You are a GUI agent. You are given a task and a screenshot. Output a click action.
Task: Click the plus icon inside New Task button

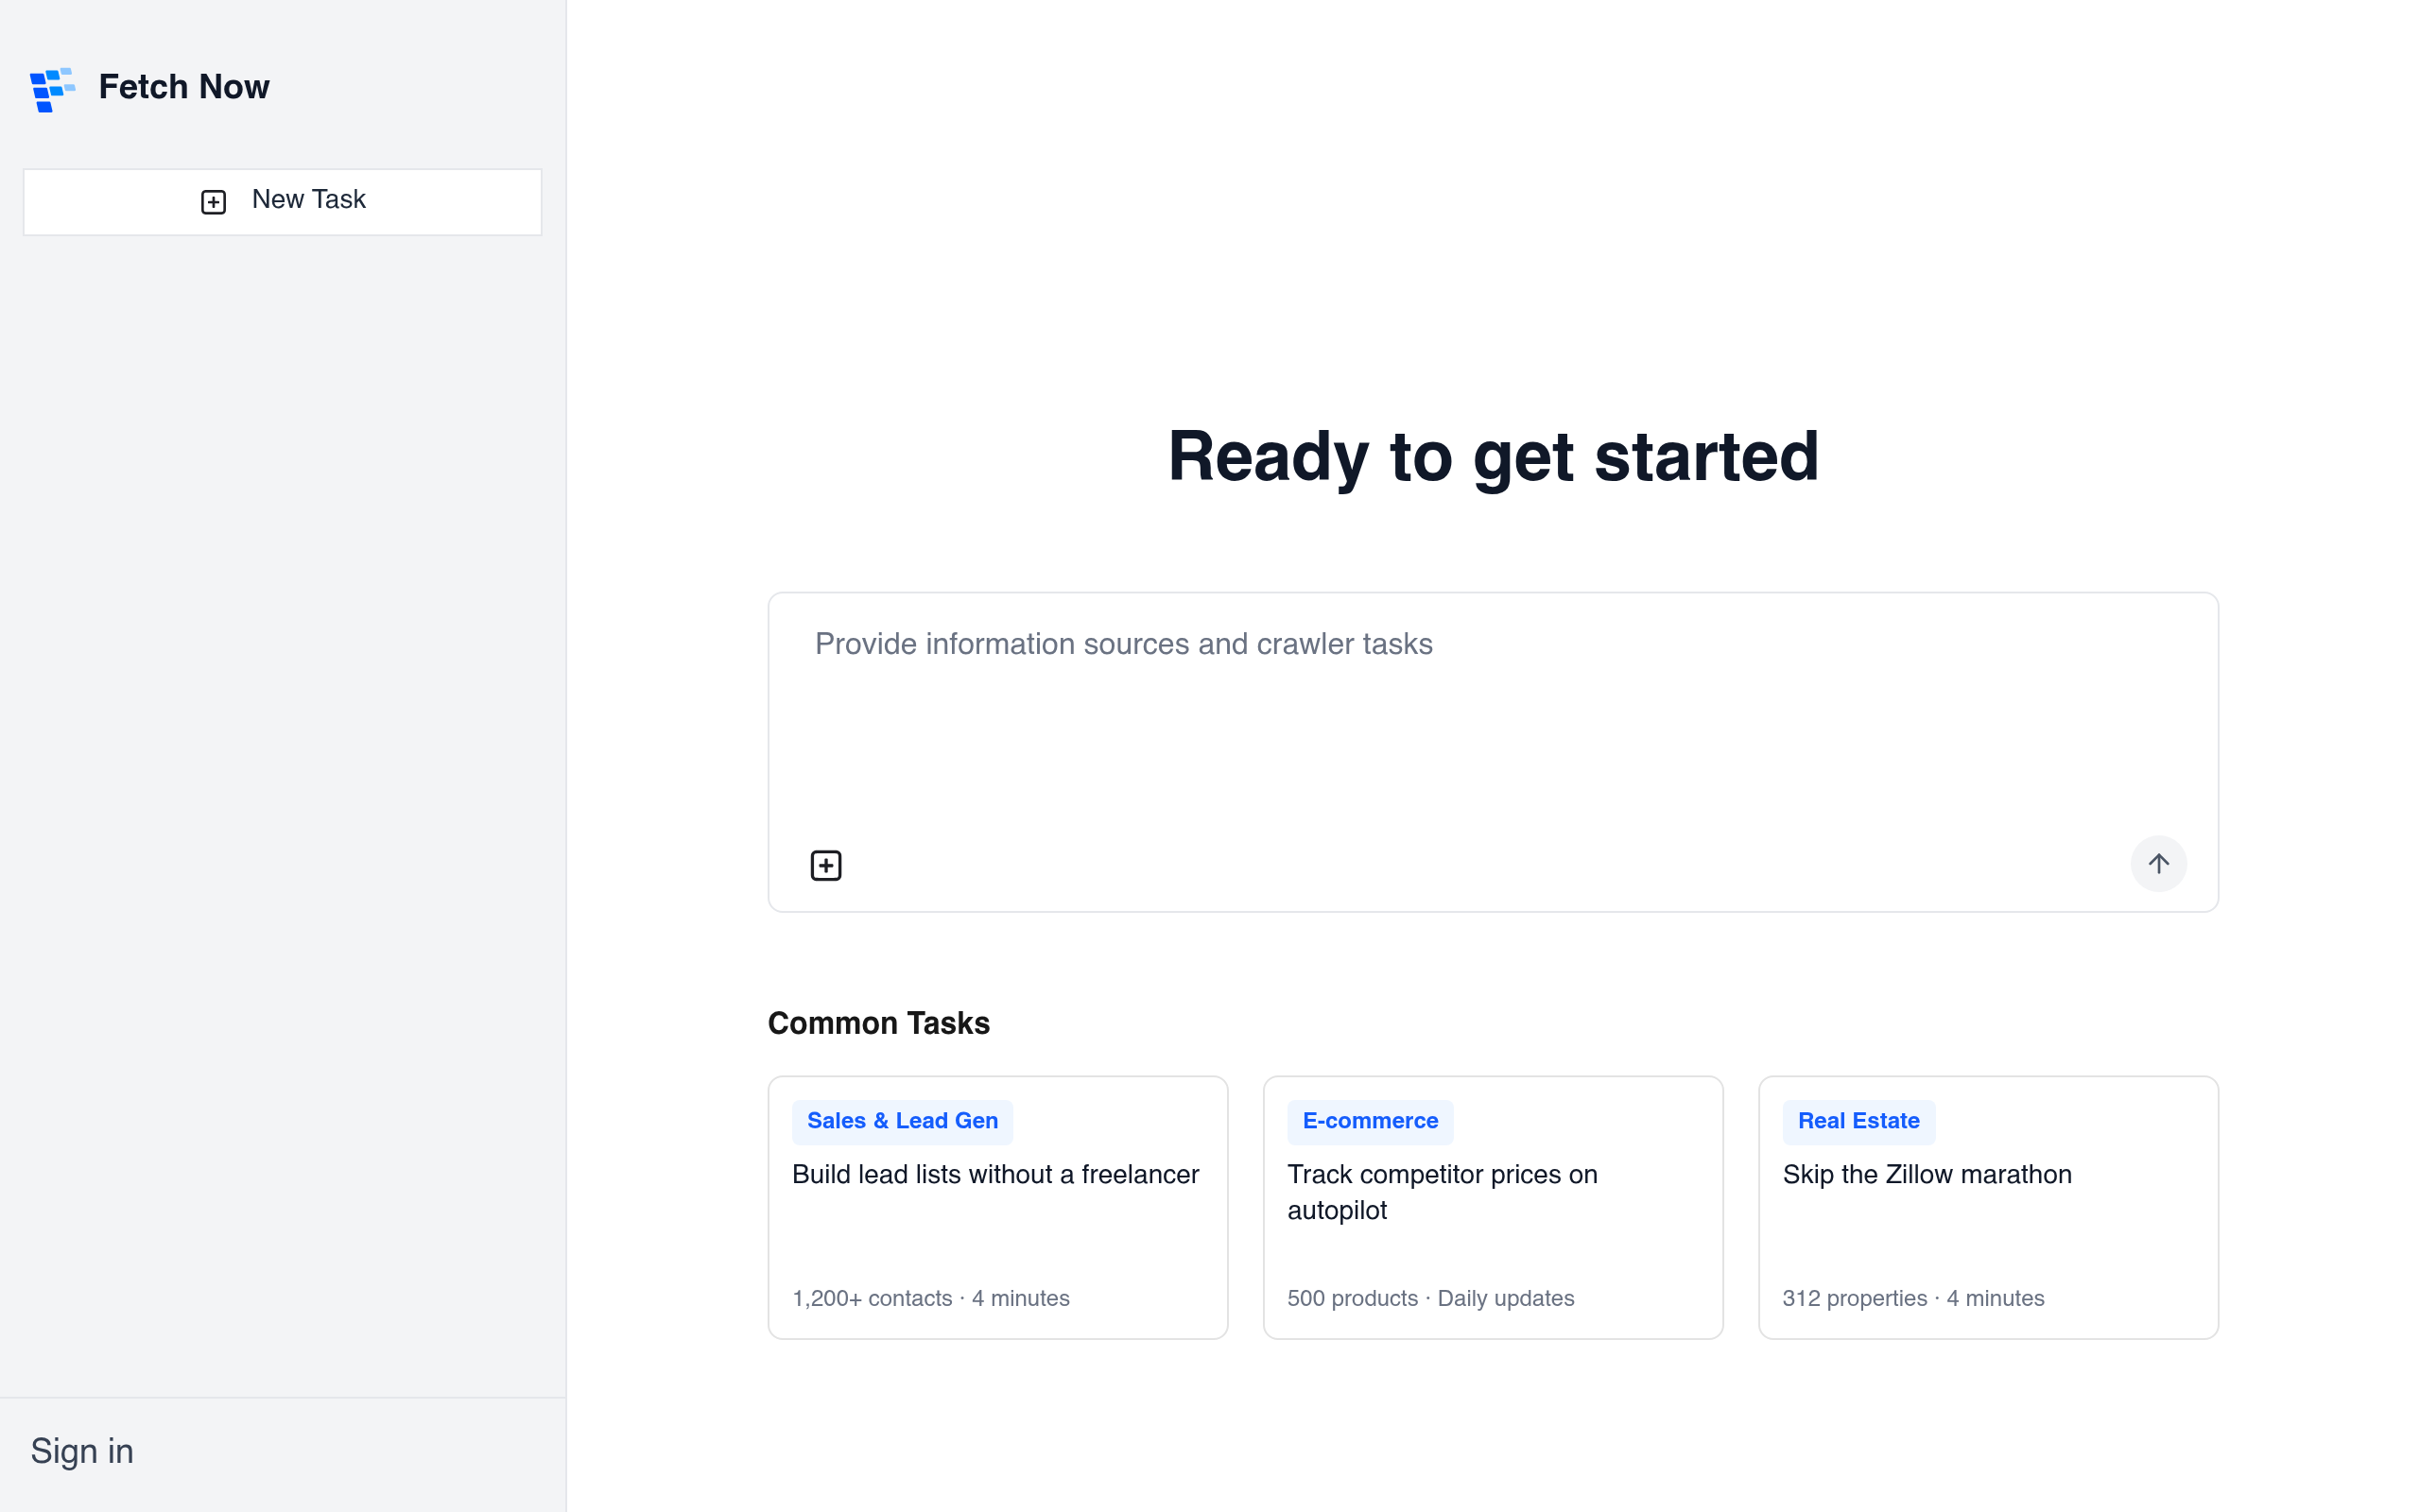pyautogui.click(x=213, y=202)
